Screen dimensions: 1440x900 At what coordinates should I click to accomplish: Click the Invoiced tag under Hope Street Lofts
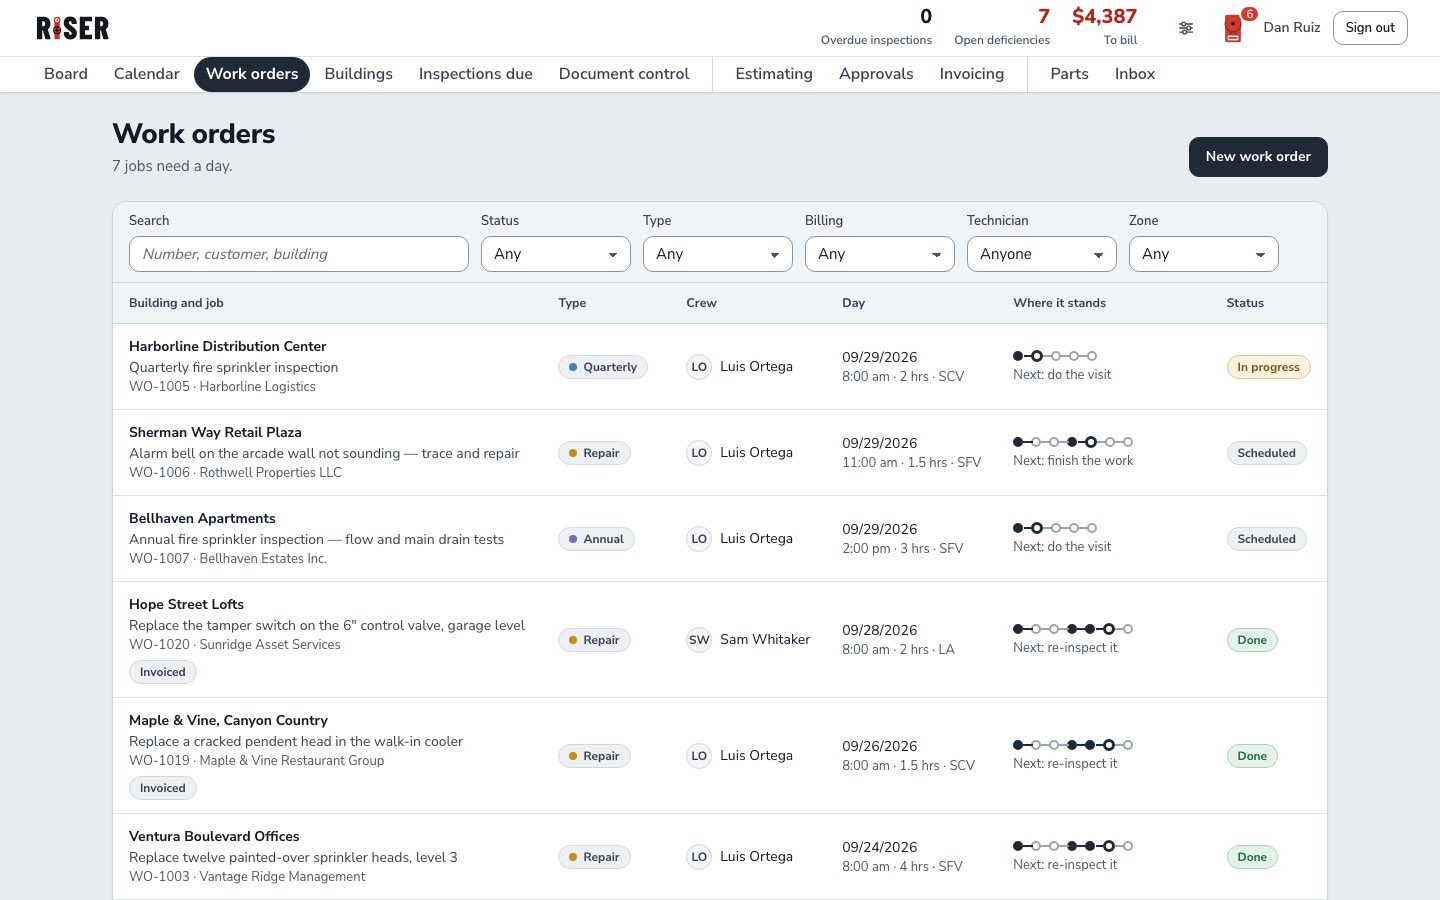[163, 672]
